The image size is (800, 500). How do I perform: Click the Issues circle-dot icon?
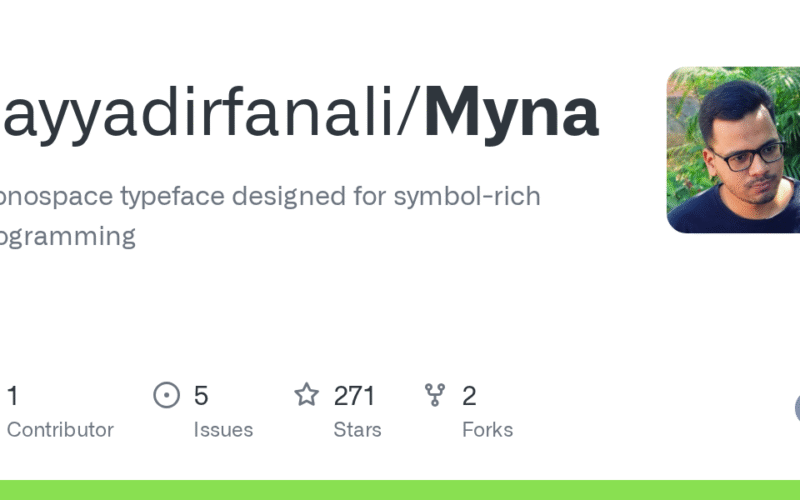pyautogui.click(x=166, y=395)
